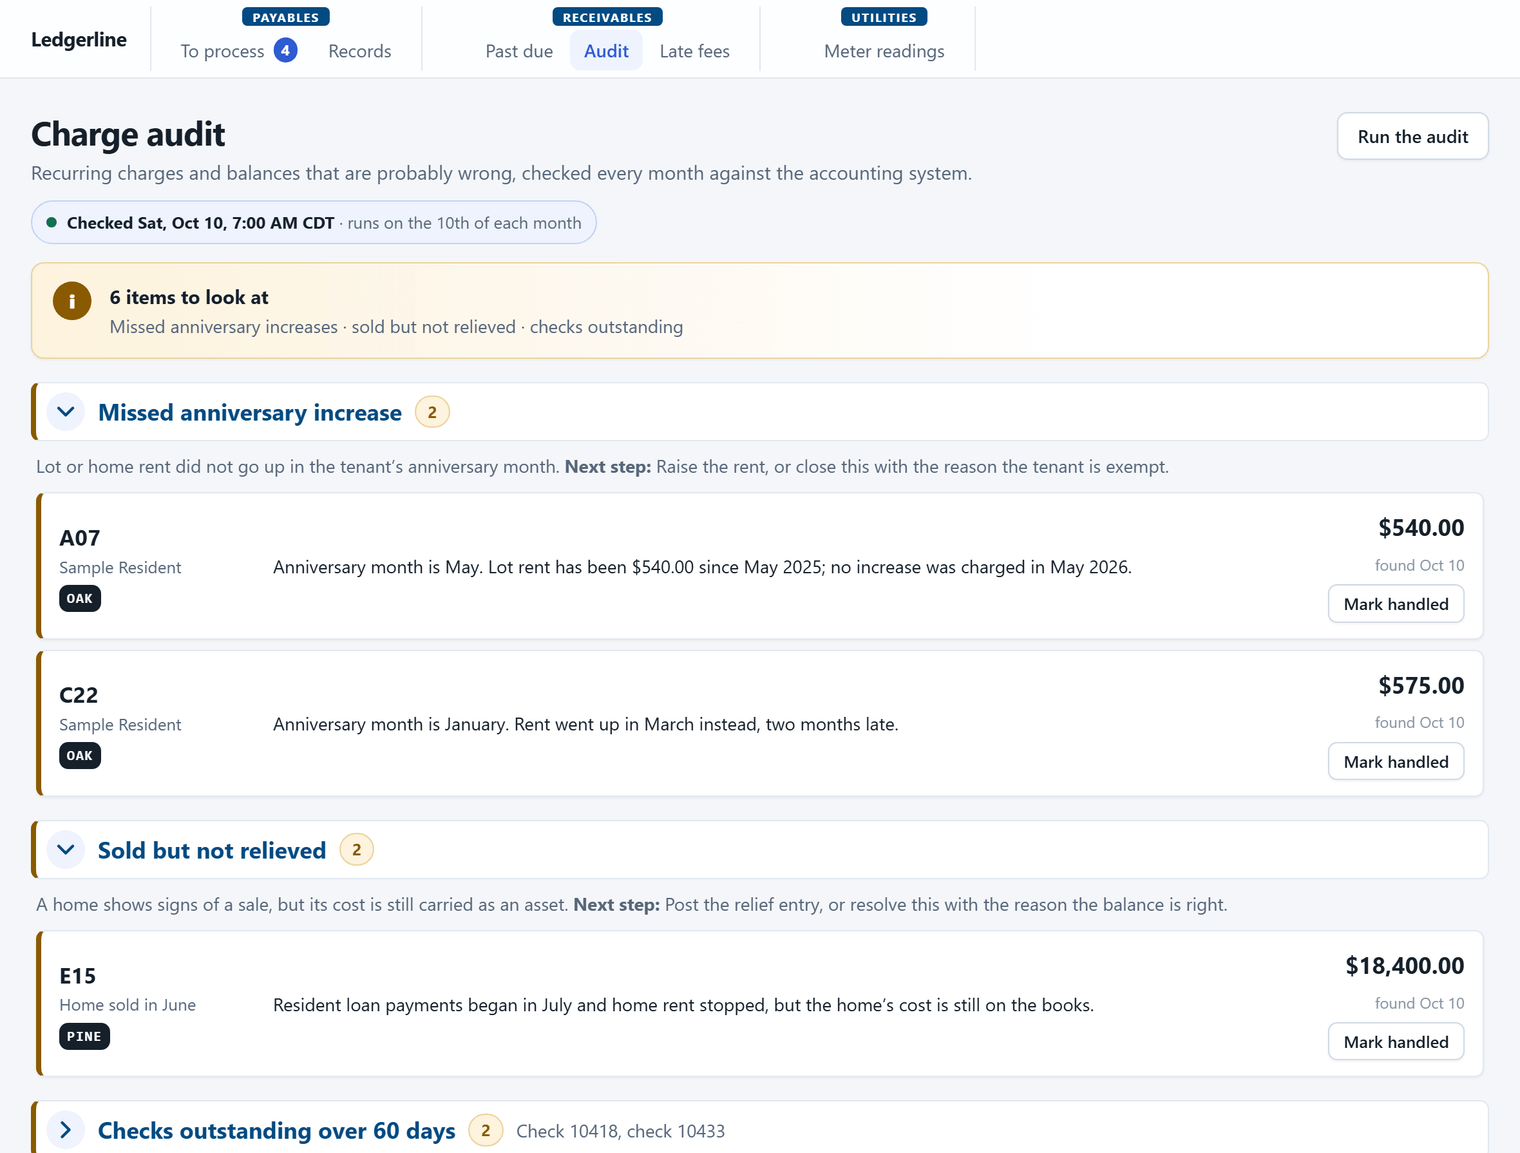Switch to the Records tab

(x=360, y=51)
